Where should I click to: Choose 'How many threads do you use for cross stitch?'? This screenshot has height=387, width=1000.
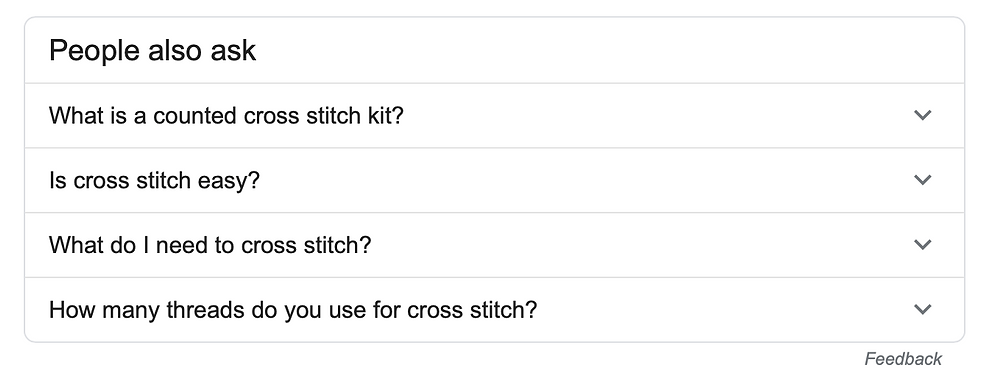(293, 310)
